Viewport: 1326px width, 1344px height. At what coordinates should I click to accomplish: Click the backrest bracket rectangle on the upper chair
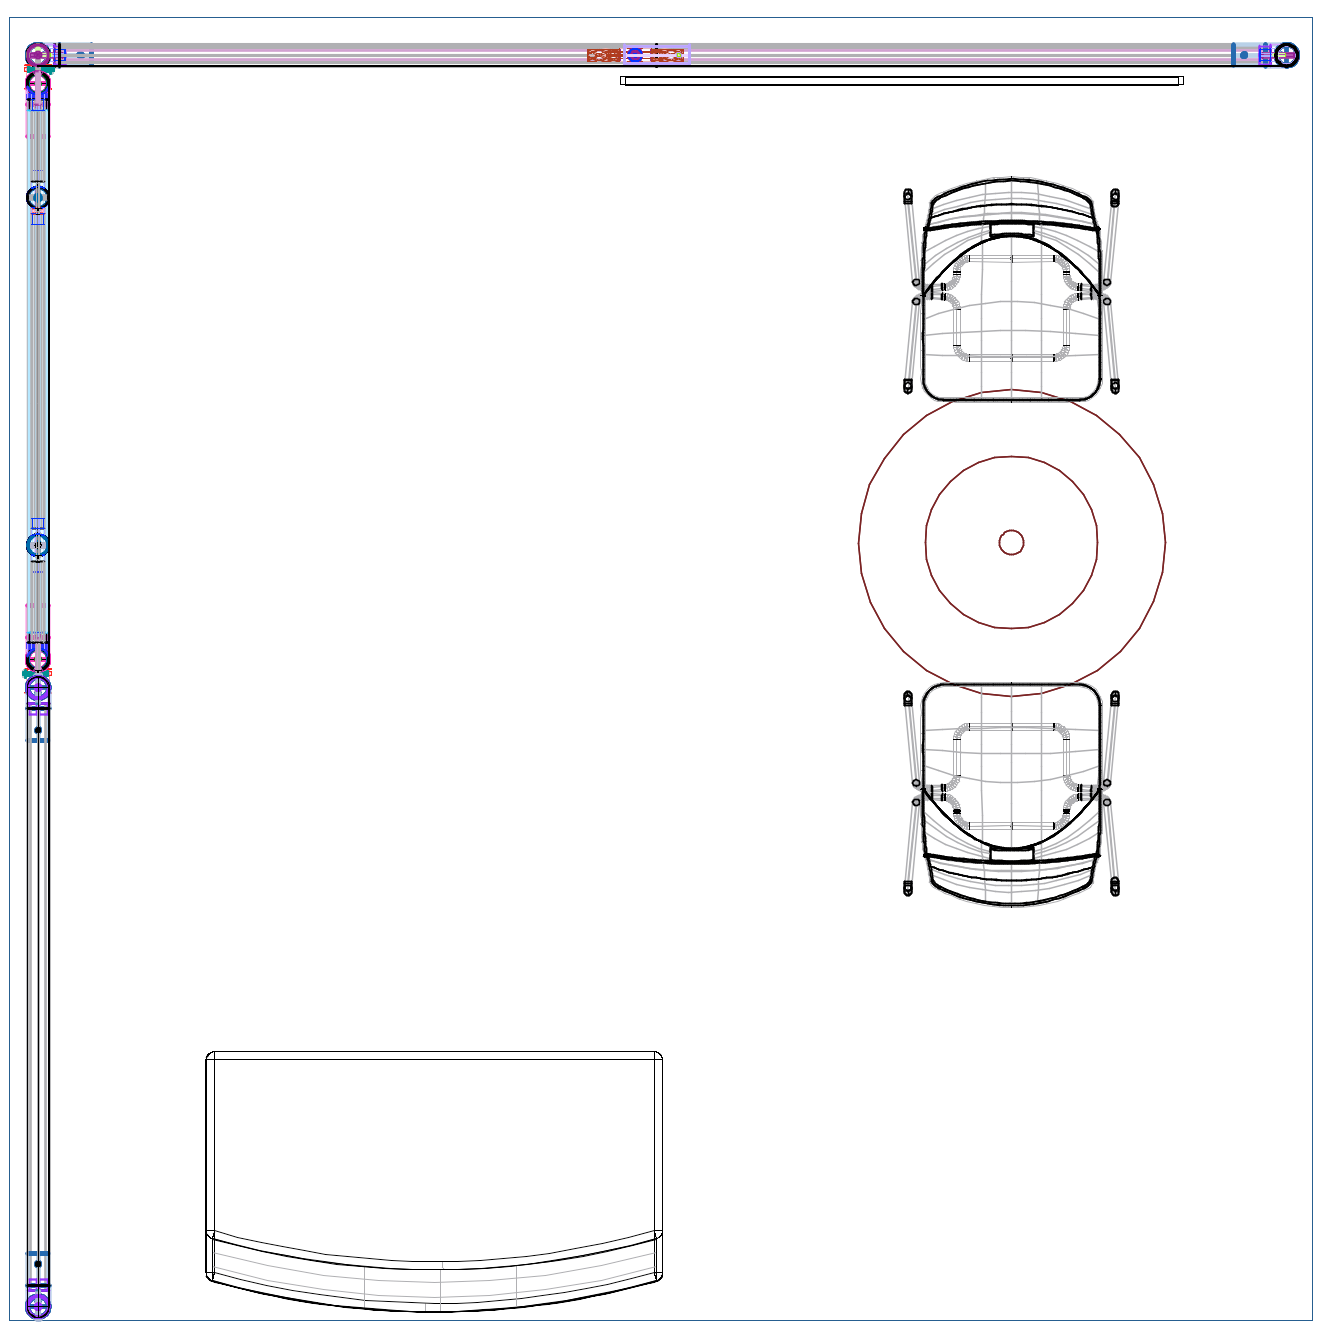tap(1011, 230)
